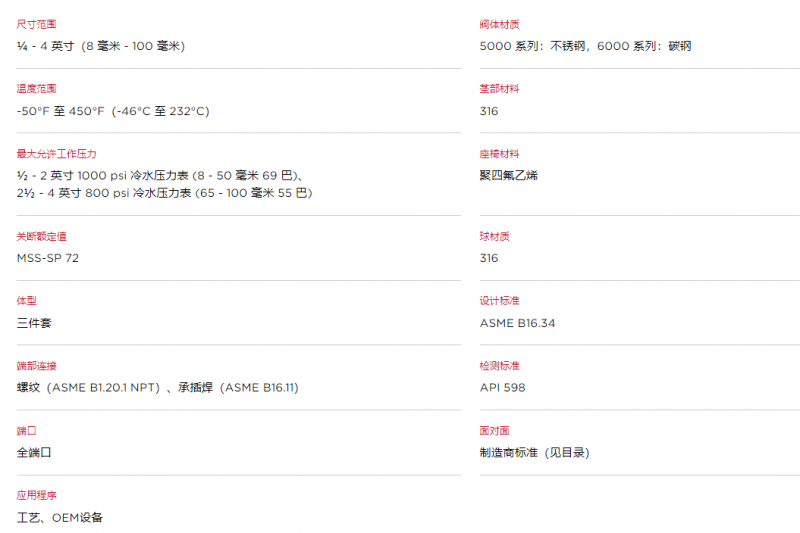Screen dimensions: 800x533
Task: Click the 制造商标准（见目录）text
Action: pyautogui.click(x=535, y=452)
